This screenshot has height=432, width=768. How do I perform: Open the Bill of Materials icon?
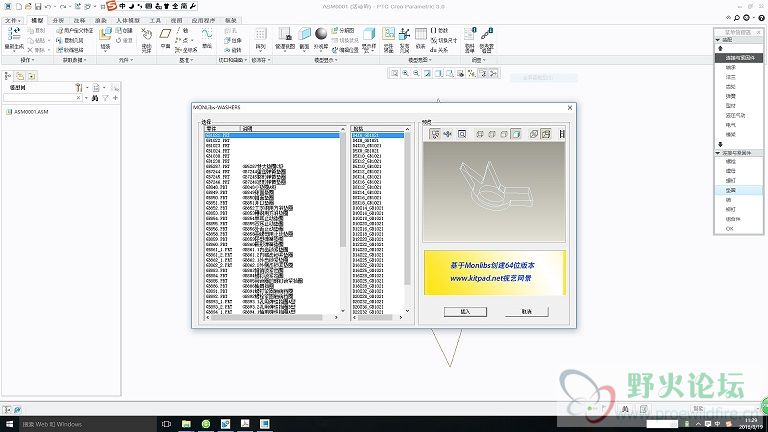[x=470, y=34]
